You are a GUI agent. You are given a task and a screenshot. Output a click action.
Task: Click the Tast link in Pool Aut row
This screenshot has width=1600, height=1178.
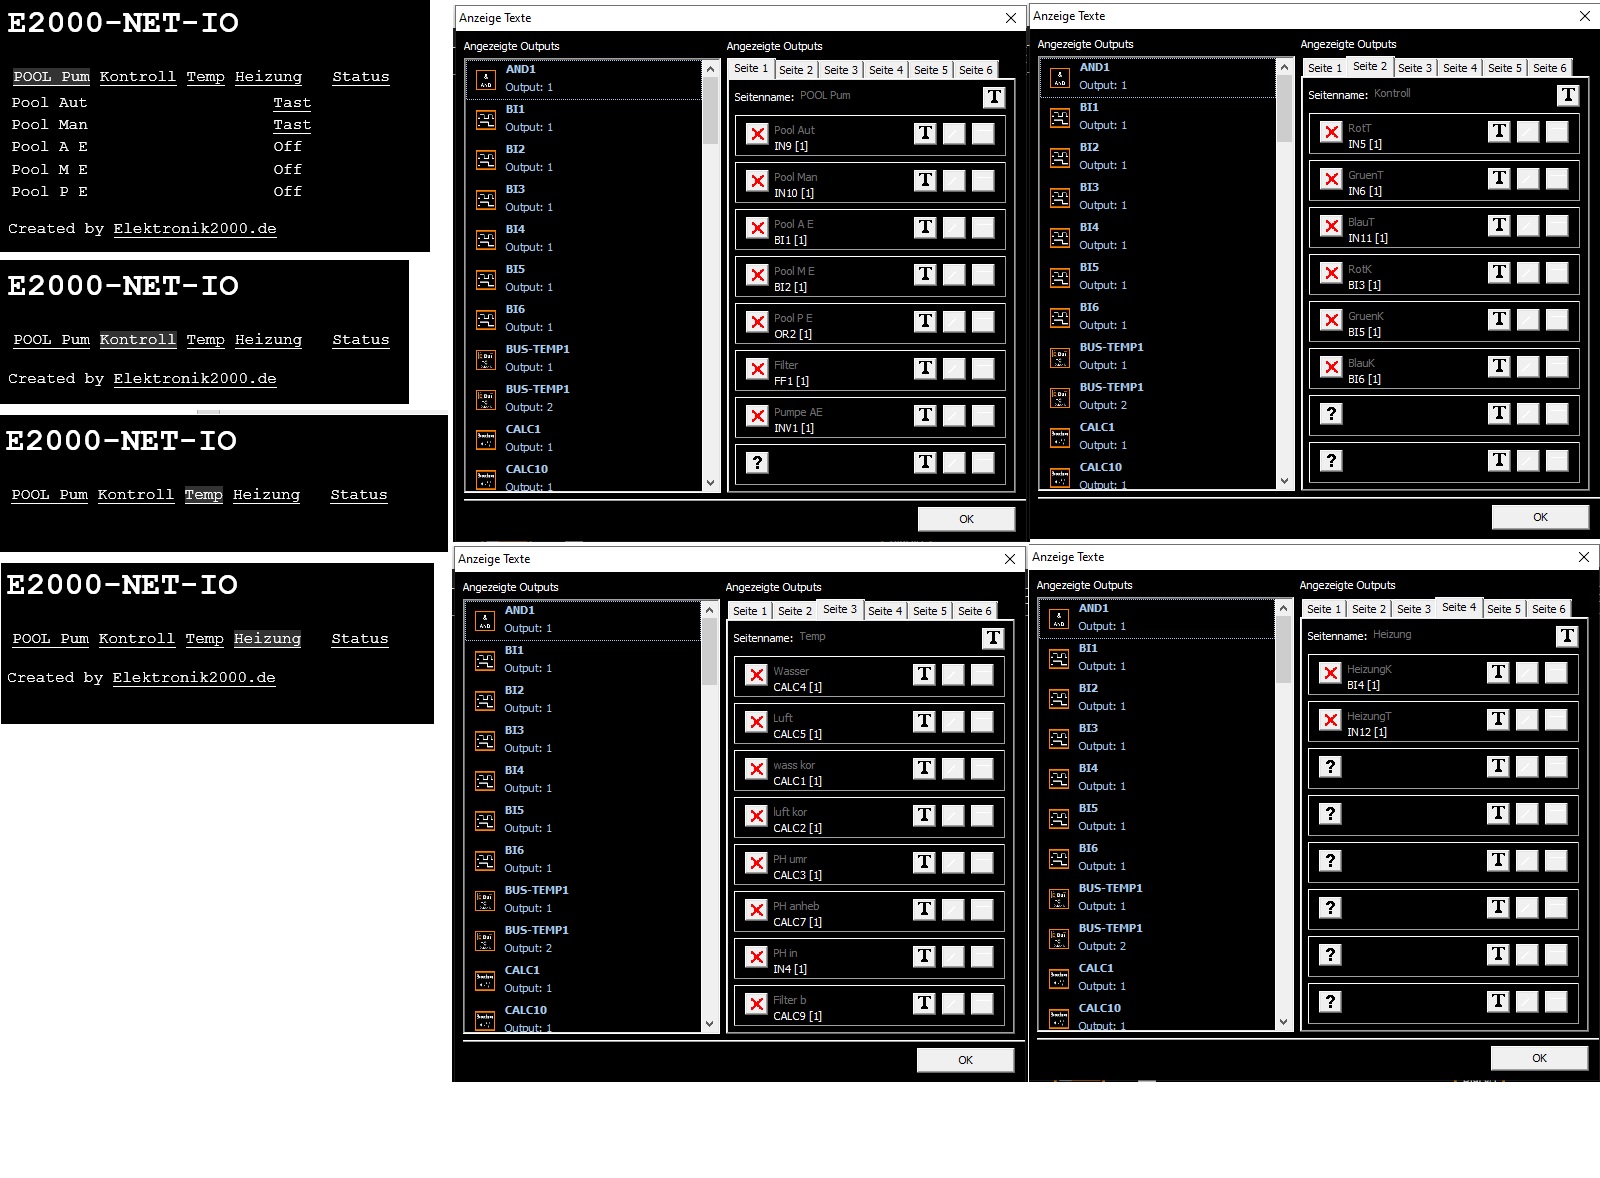click(x=292, y=103)
